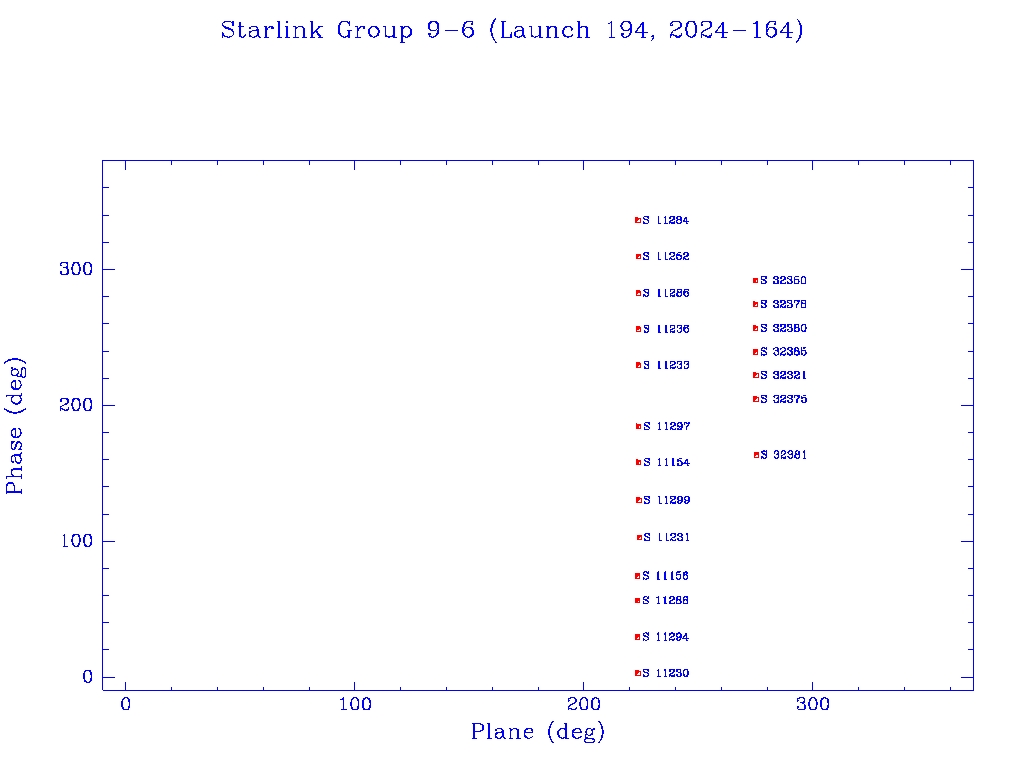
Task: Select the 'S 32381' satellite label
Action: pyautogui.click(x=784, y=455)
